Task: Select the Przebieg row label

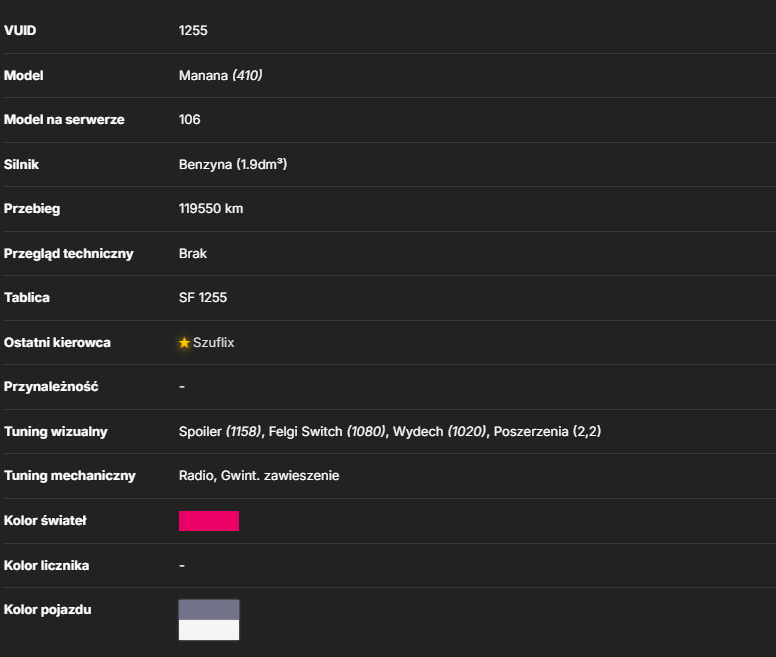Action: (32, 209)
